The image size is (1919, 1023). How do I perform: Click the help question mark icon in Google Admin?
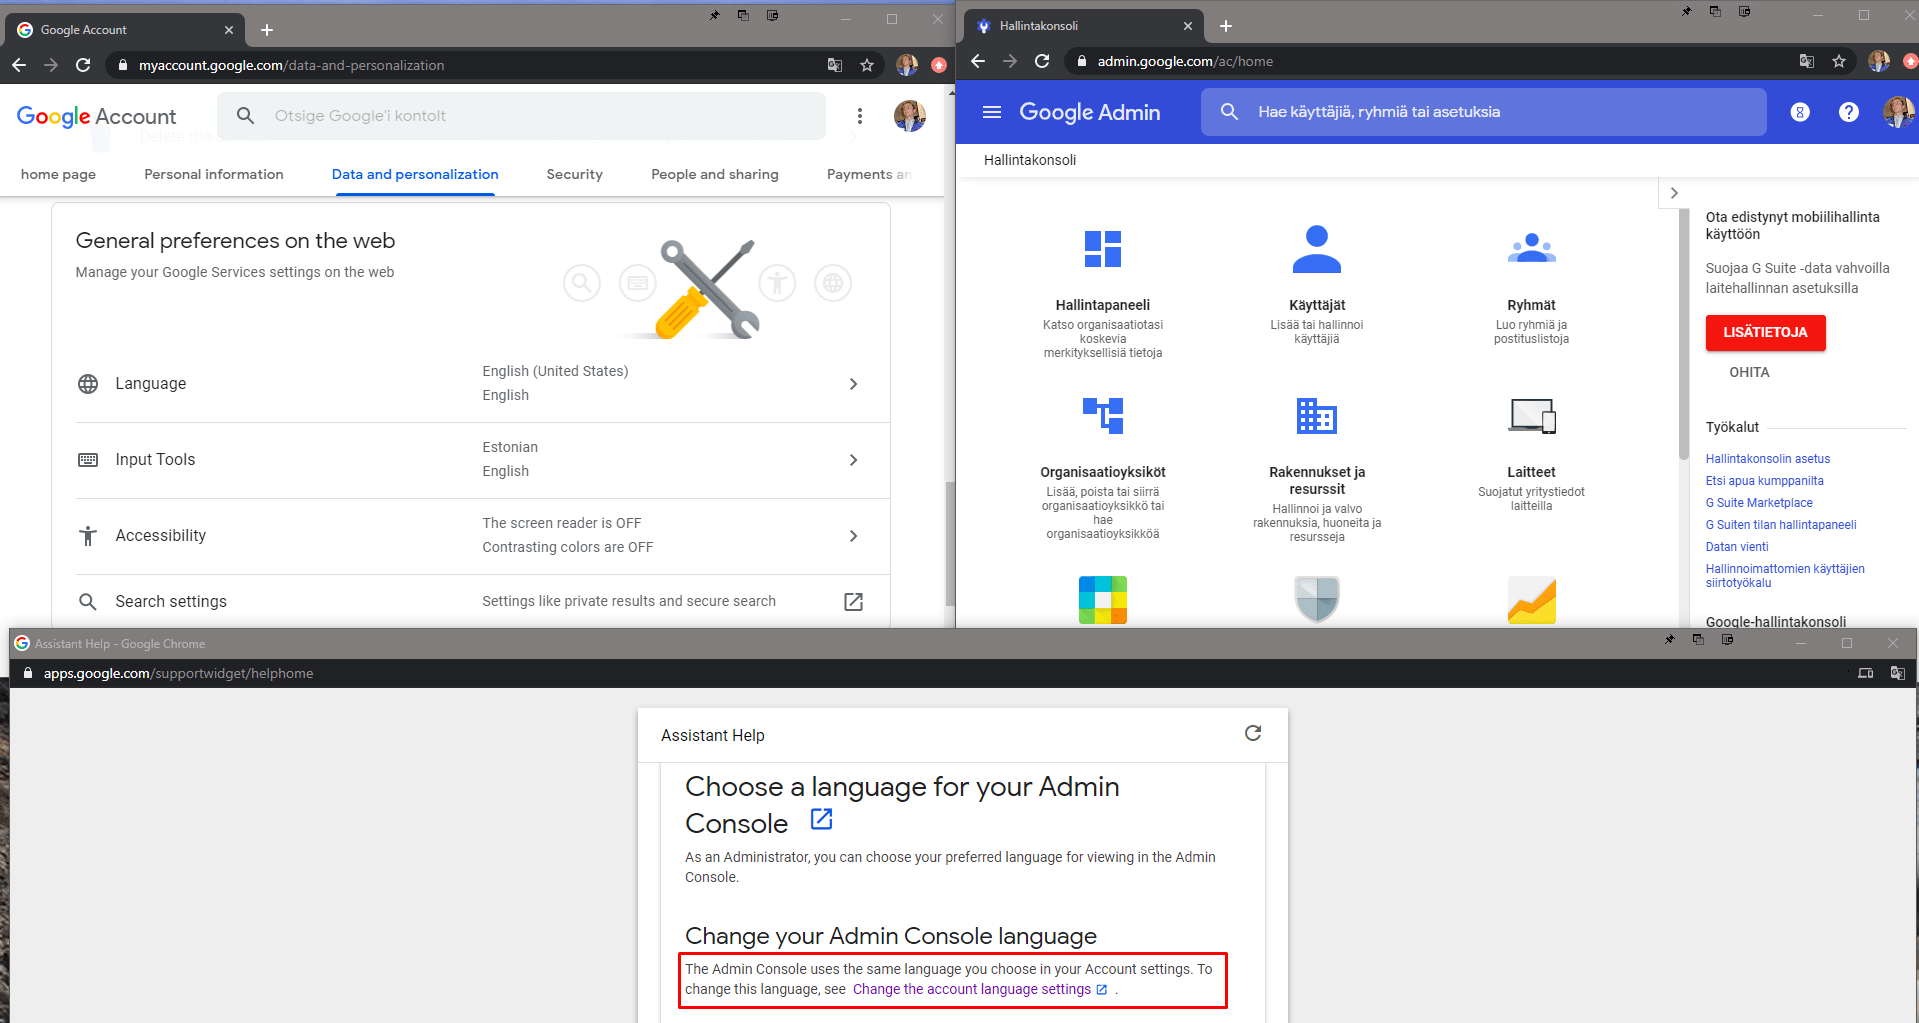pyautogui.click(x=1848, y=112)
